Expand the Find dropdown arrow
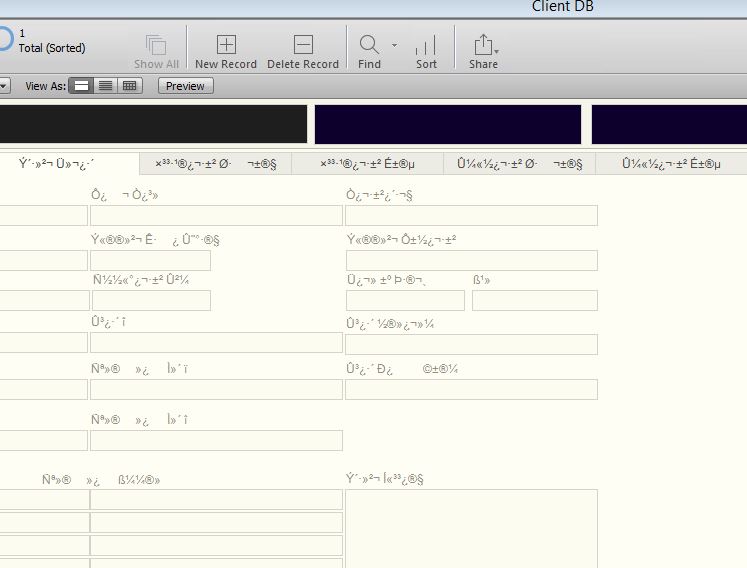The image size is (747, 568). [394, 45]
